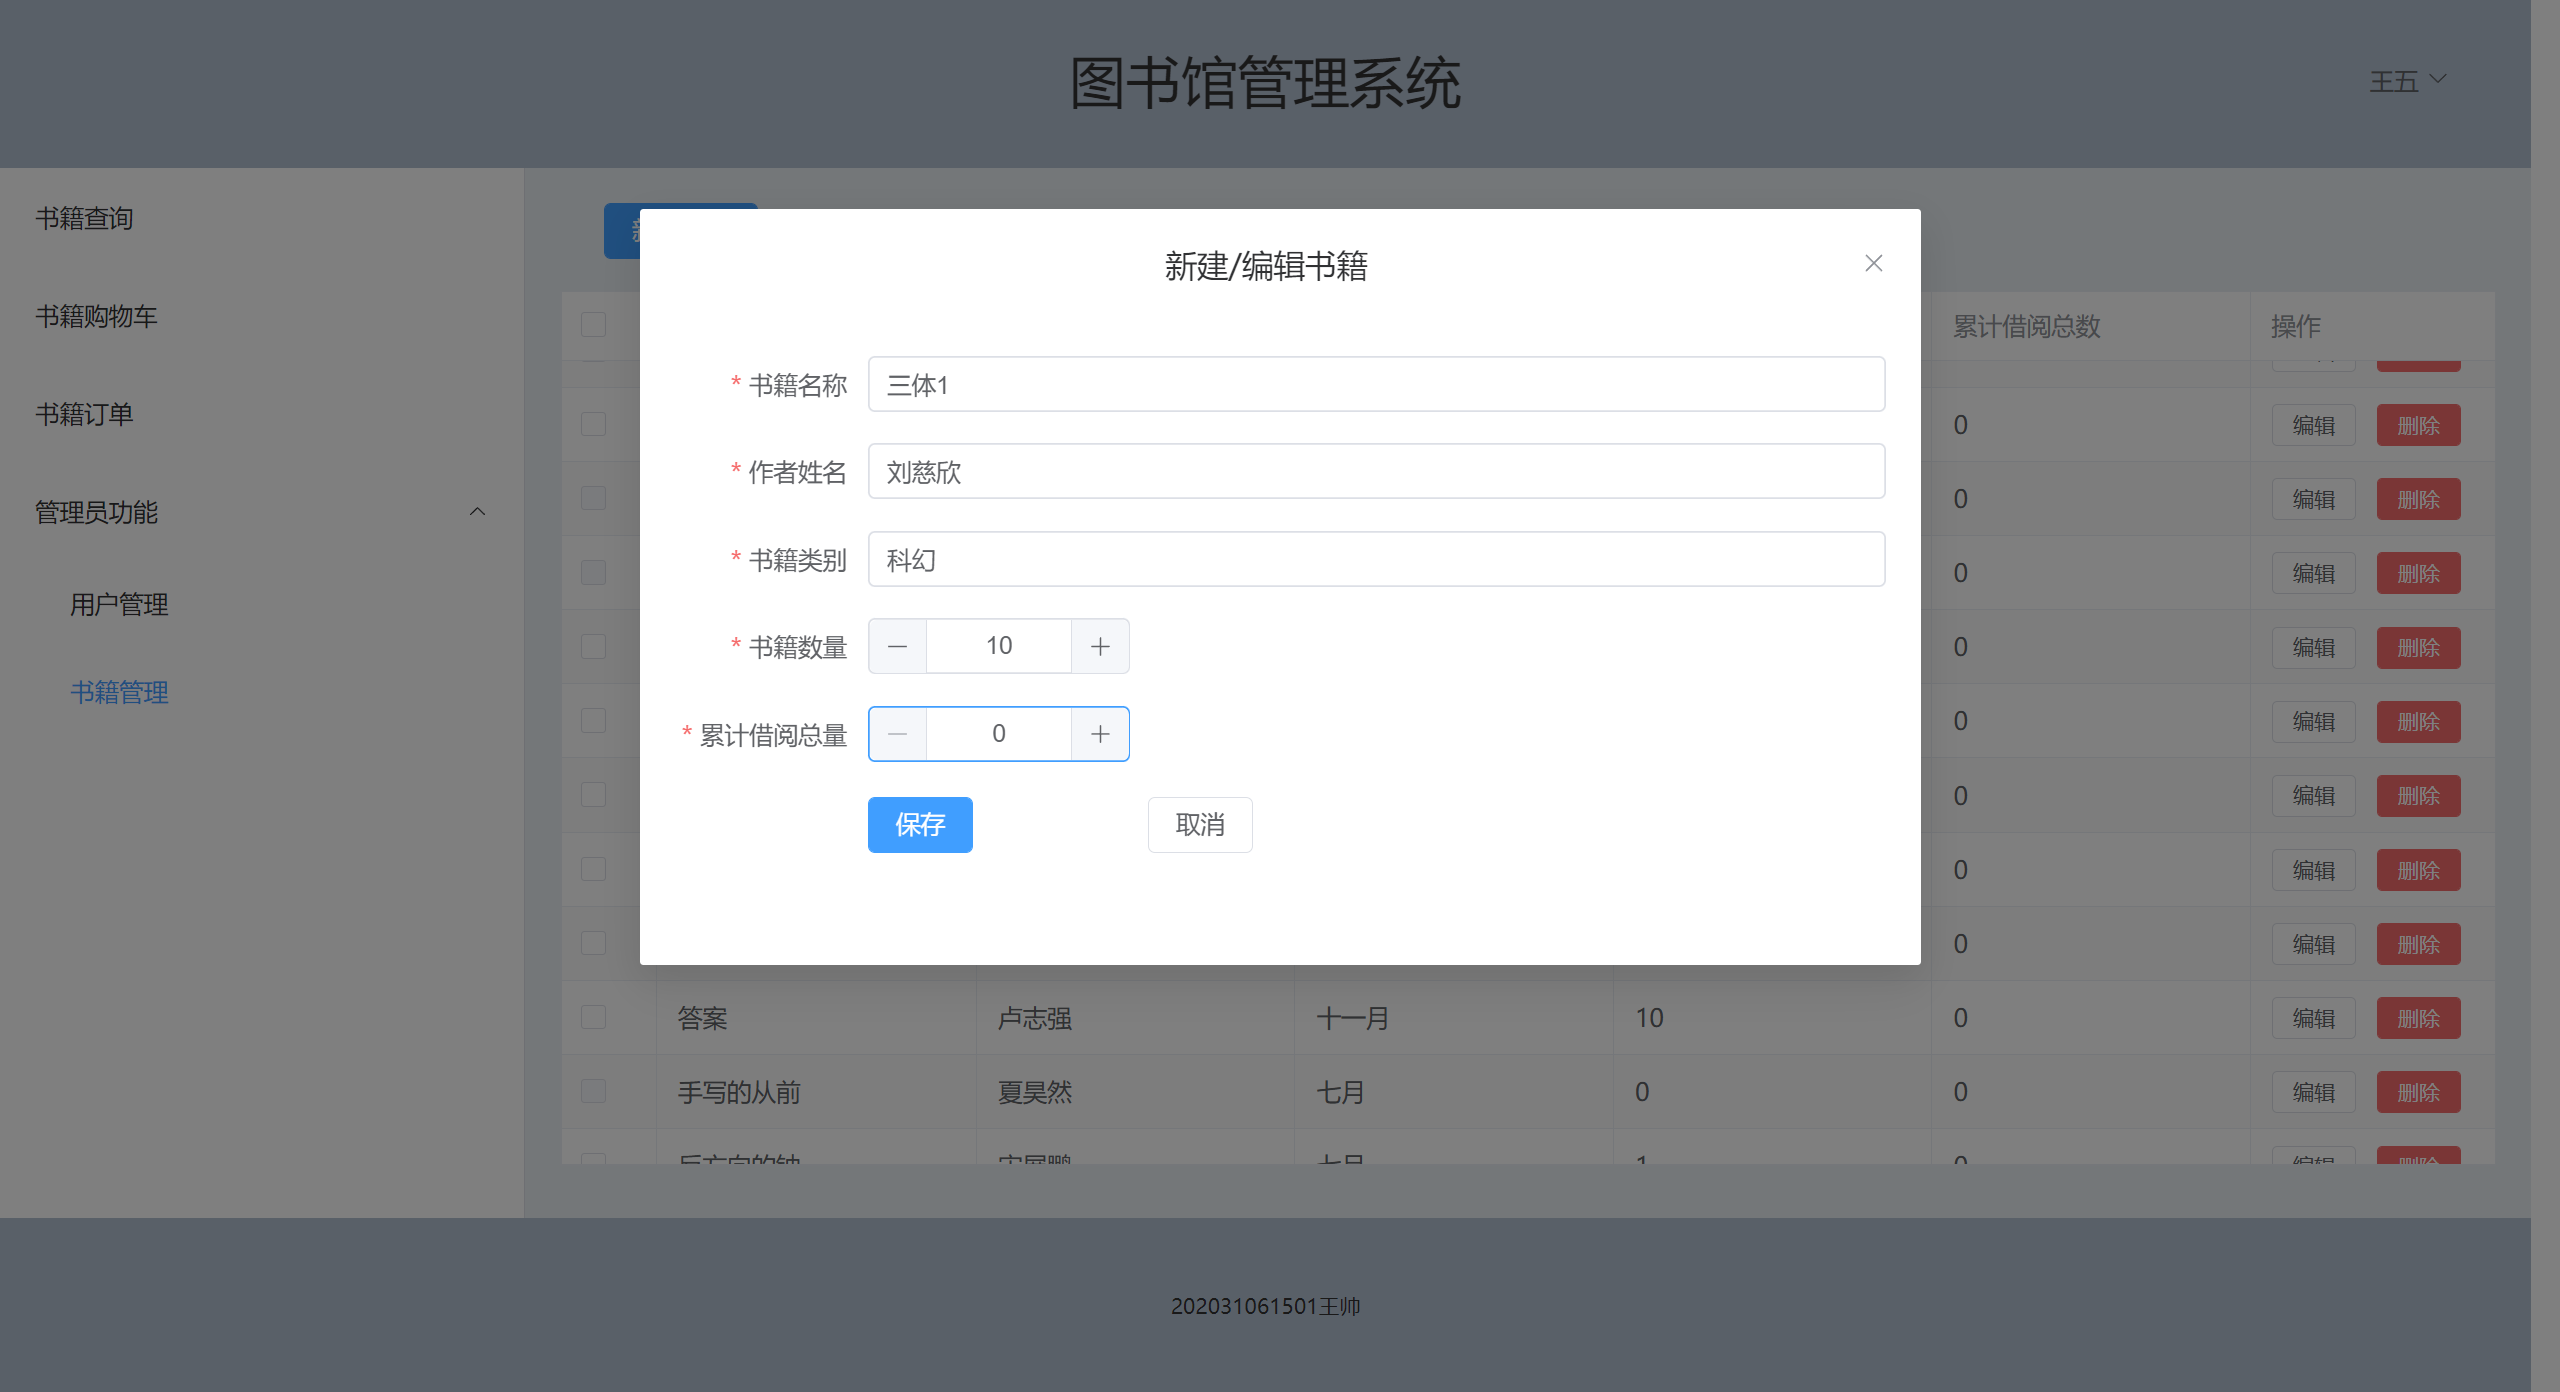Image resolution: width=2560 pixels, height=1392 pixels.
Task: Collapse the 管理员功能 menu chevron
Action: click(x=477, y=512)
